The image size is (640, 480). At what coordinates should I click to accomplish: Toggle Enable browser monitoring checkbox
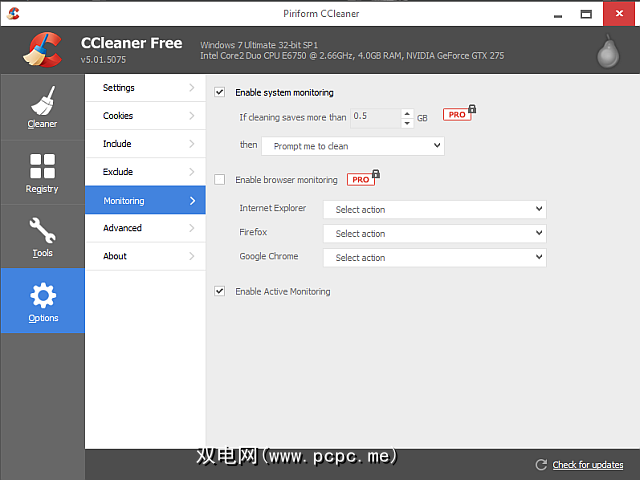tap(220, 180)
